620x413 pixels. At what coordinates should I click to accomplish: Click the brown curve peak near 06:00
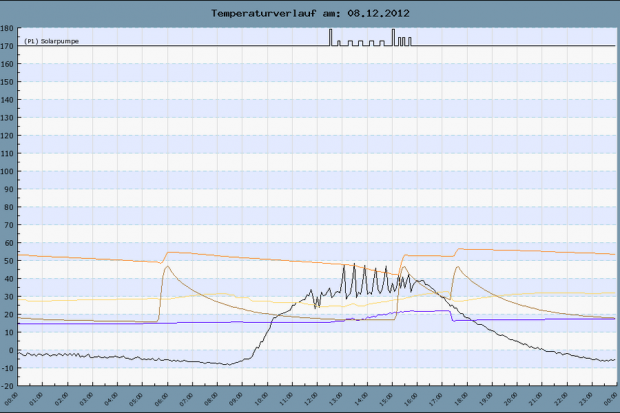(167, 267)
